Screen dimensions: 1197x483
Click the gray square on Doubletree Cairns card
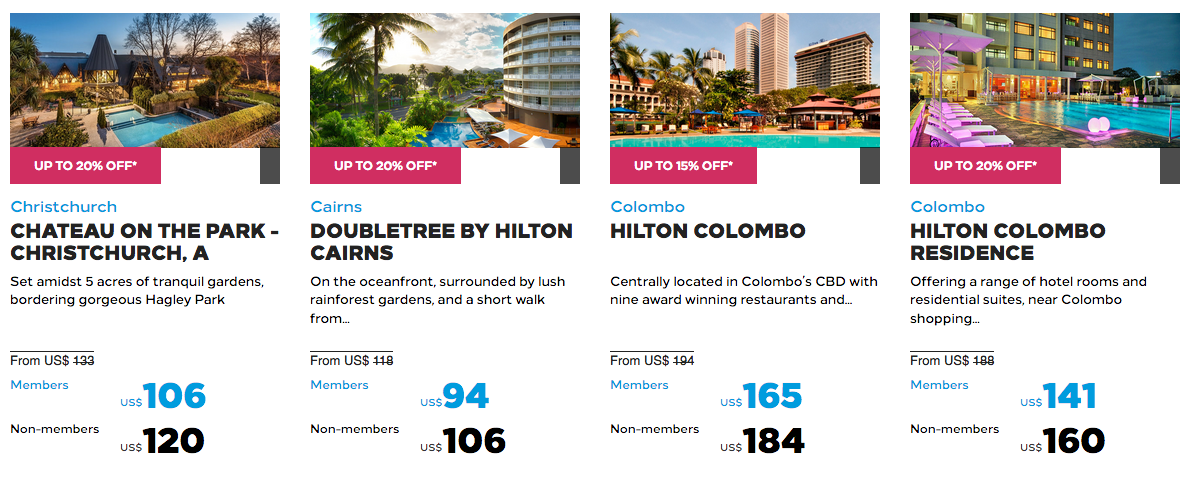pyautogui.click(x=570, y=166)
